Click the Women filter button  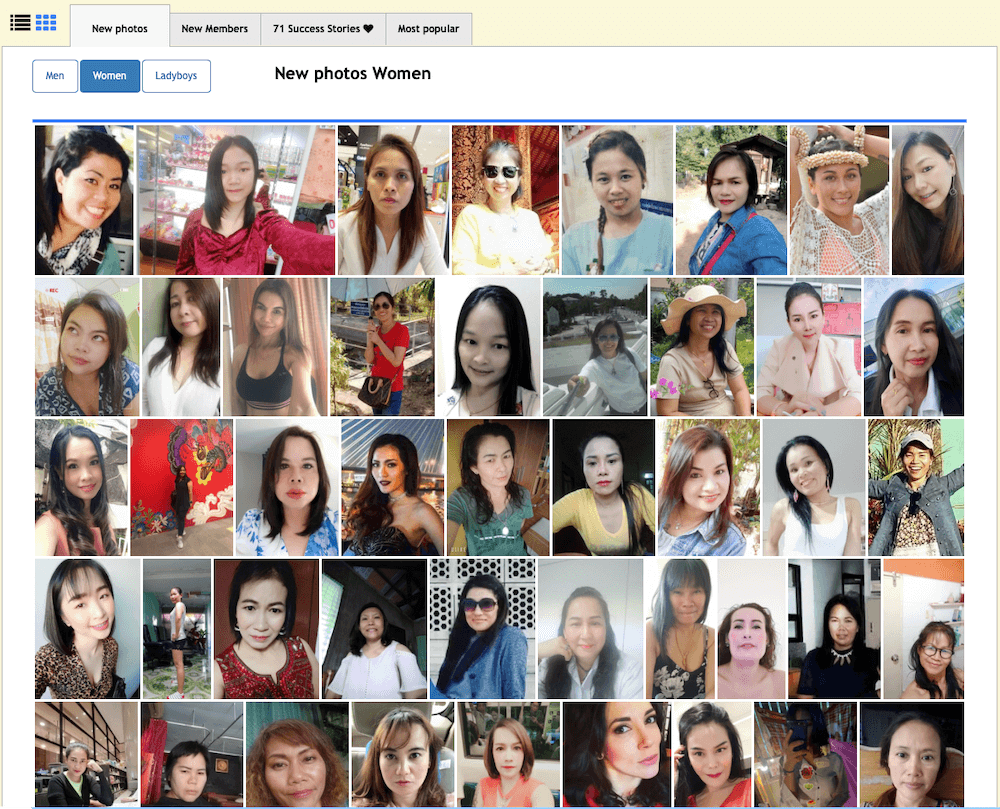pyautogui.click(x=110, y=76)
